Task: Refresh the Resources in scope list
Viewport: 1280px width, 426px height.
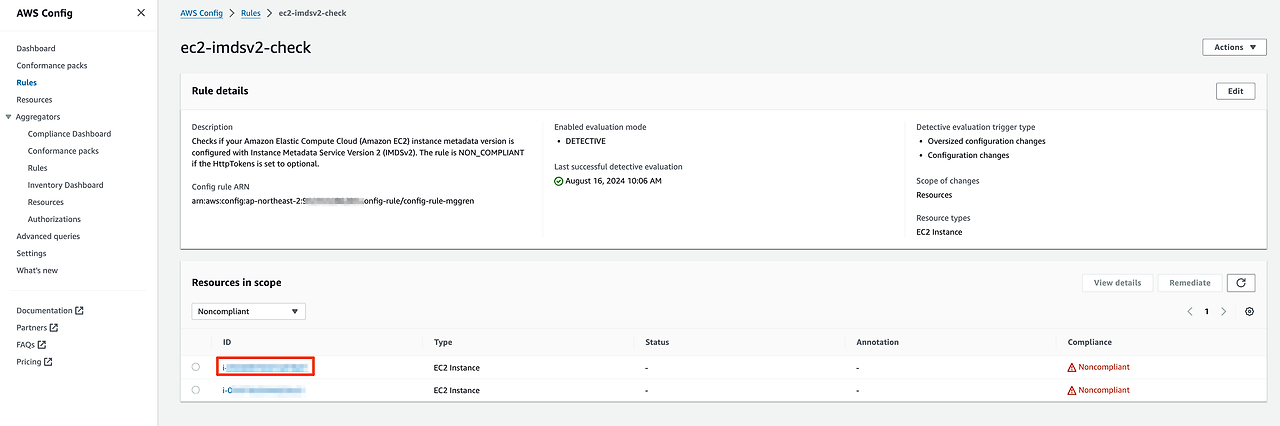Action: tap(1241, 283)
